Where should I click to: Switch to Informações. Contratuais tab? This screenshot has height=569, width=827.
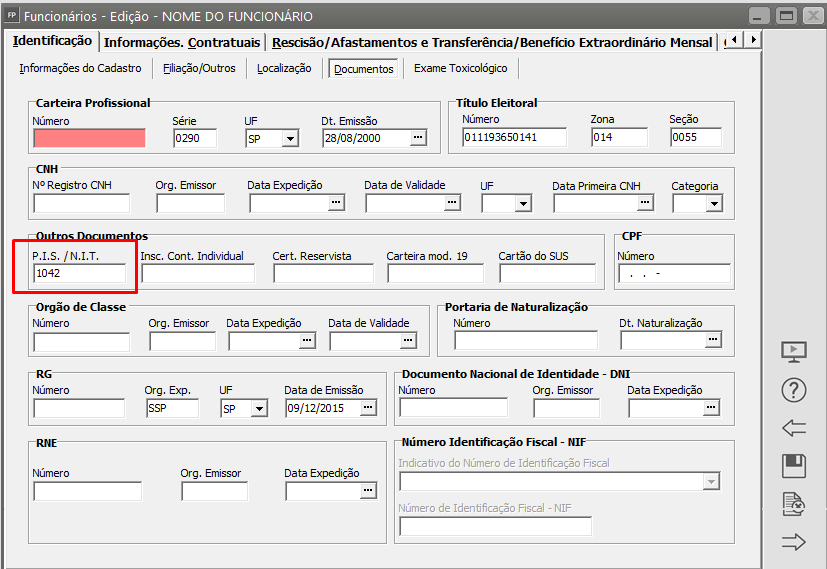(182, 42)
